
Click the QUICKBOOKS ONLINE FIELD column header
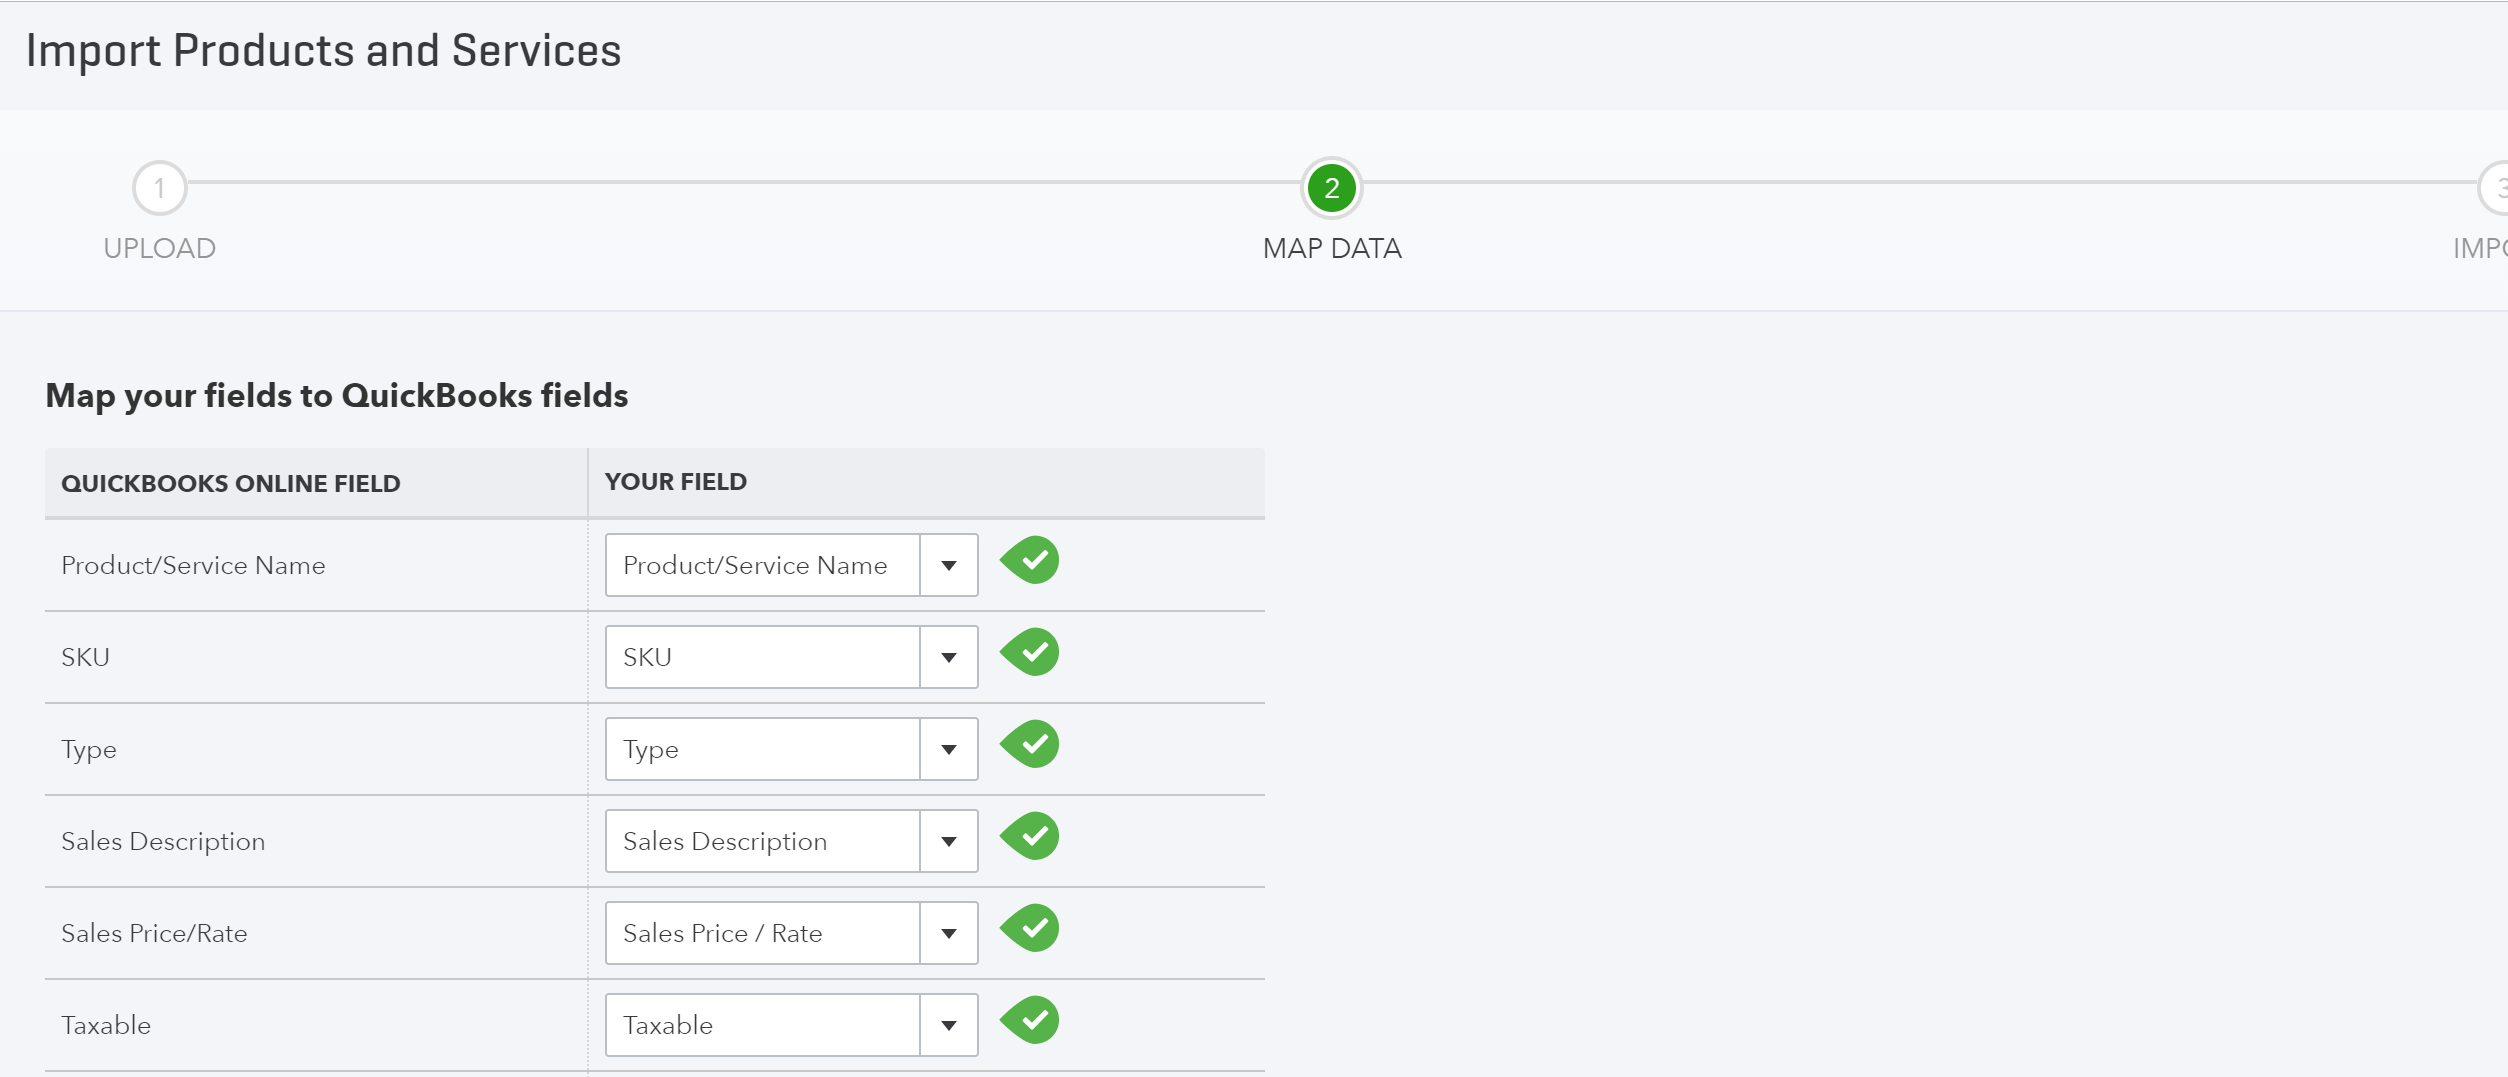231,484
